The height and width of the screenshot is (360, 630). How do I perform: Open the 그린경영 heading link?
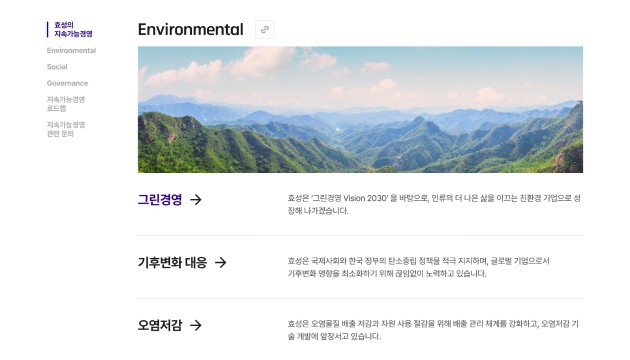click(x=160, y=199)
